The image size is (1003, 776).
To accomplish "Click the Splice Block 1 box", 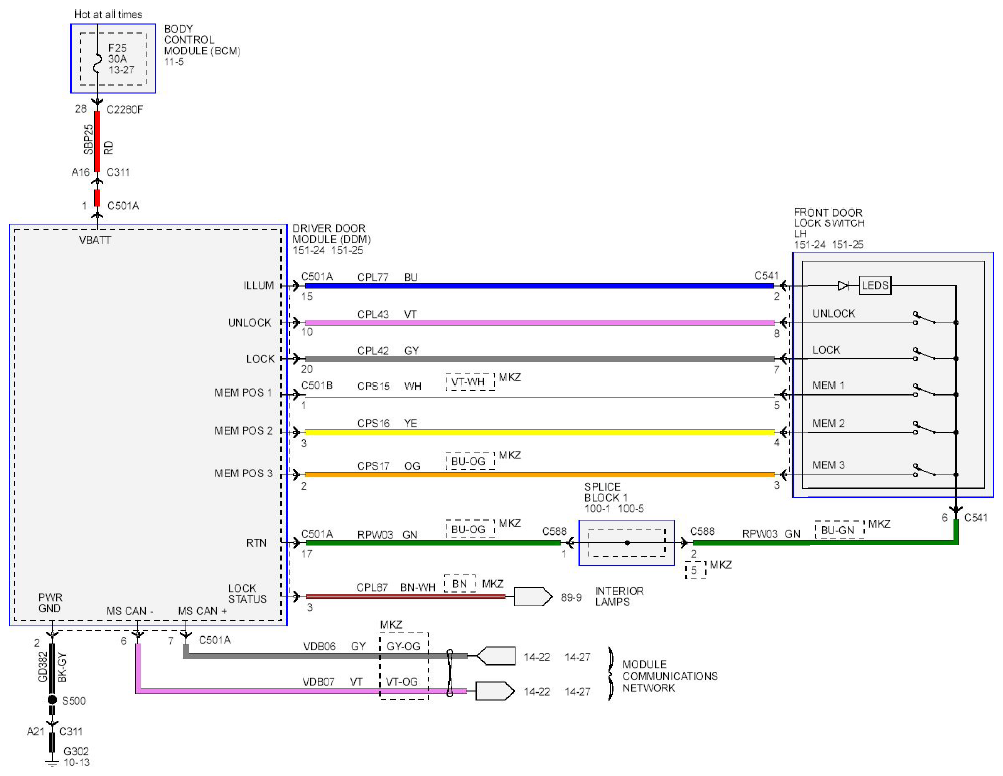I will 626,542.
